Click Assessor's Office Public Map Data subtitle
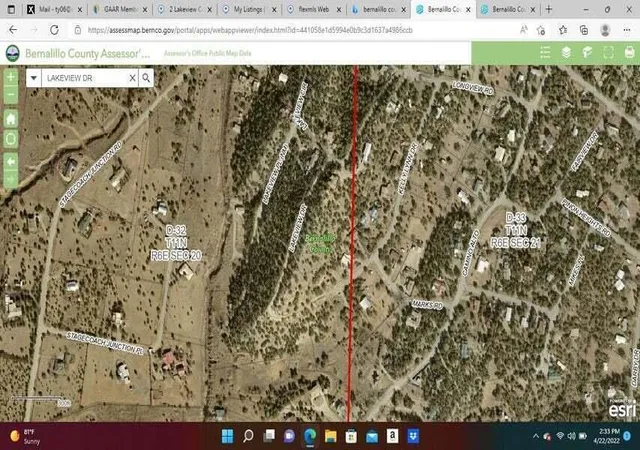 (x=207, y=53)
